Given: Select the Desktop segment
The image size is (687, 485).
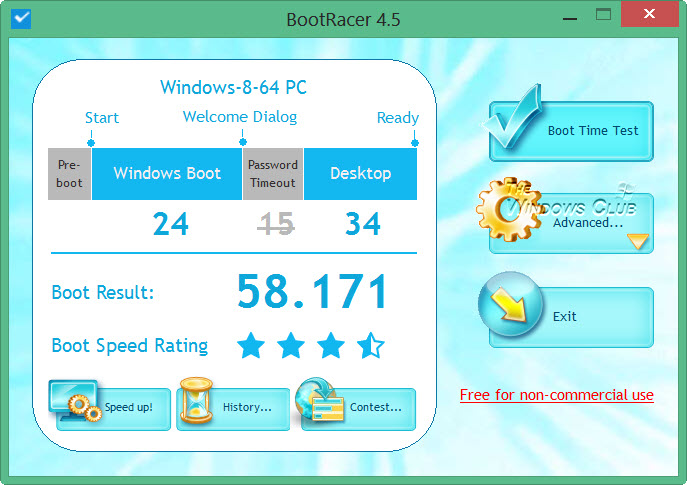Looking at the screenshot, I should click(360, 174).
